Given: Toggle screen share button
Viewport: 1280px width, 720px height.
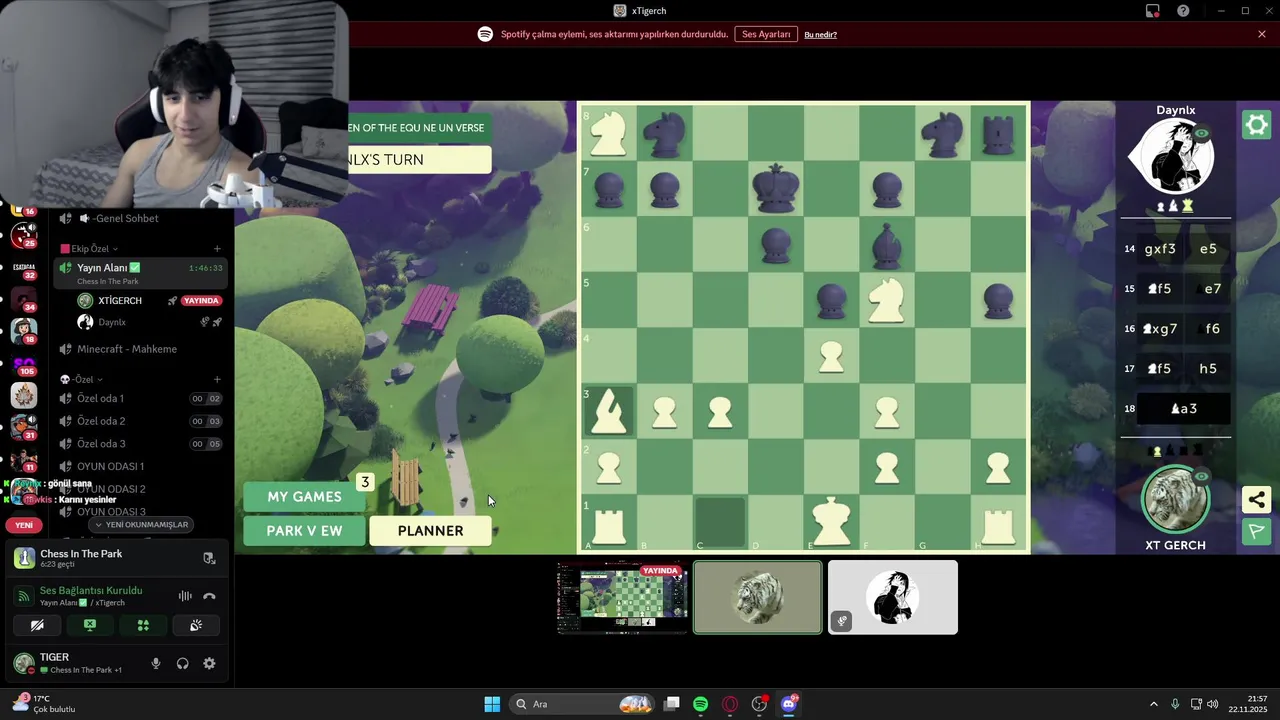Looking at the screenshot, I should 90,625.
